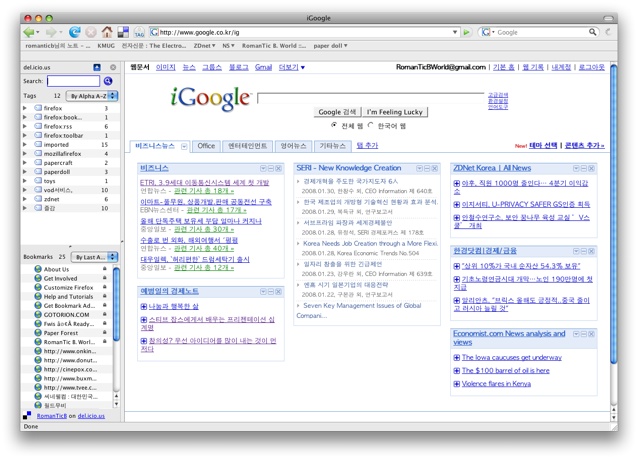Open the search engine selector dropdown
This screenshot has height=459, width=638.
click(x=488, y=32)
